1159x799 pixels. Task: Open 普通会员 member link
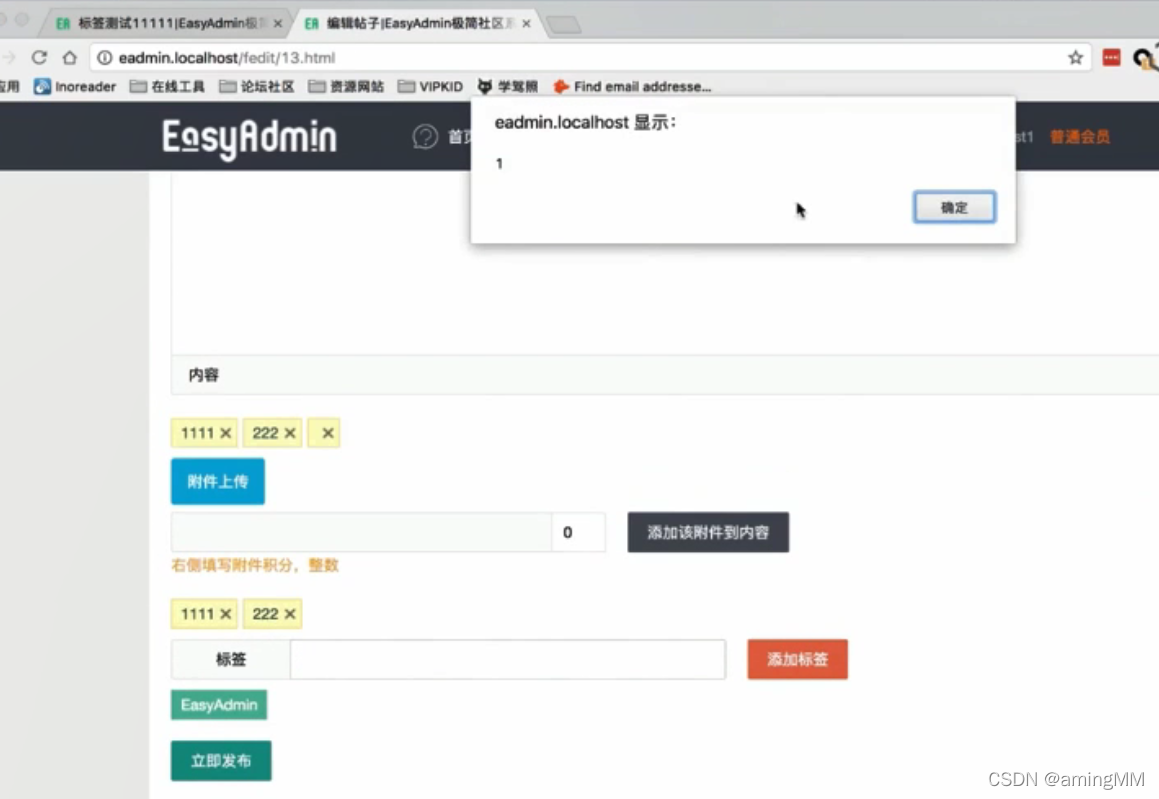coord(1079,137)
